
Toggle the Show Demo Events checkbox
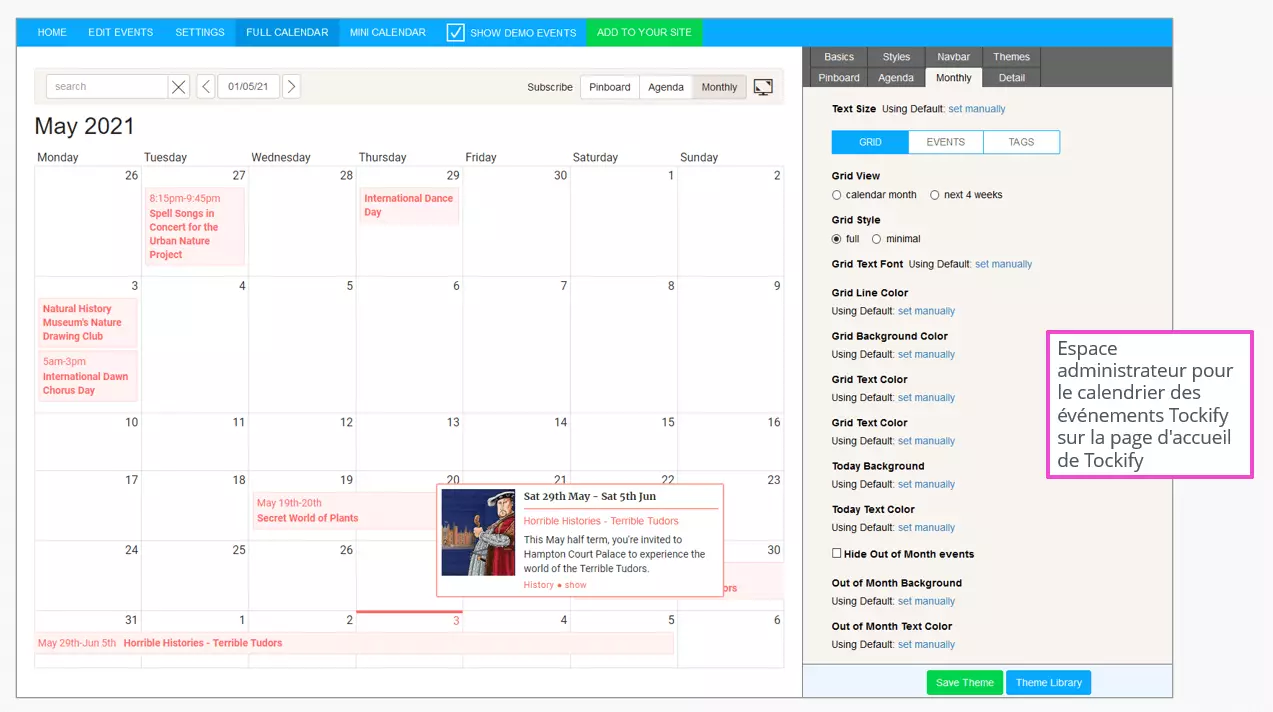point(456,32)
